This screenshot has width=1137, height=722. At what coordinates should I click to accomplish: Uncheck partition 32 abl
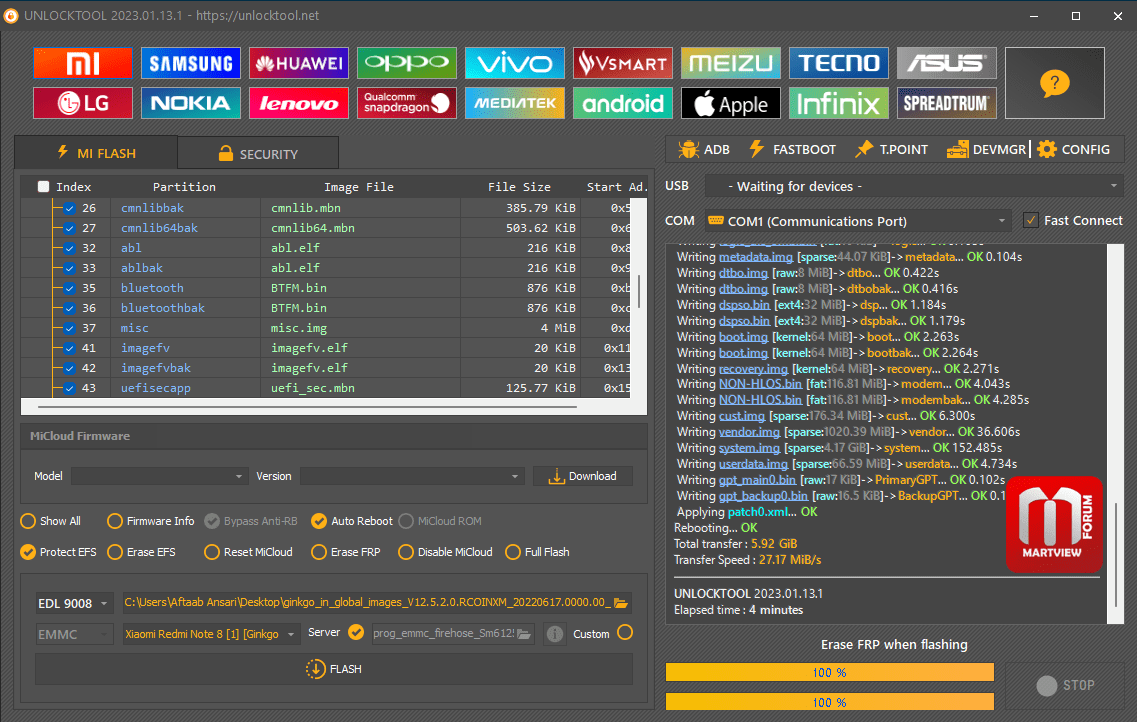(70, 248)
